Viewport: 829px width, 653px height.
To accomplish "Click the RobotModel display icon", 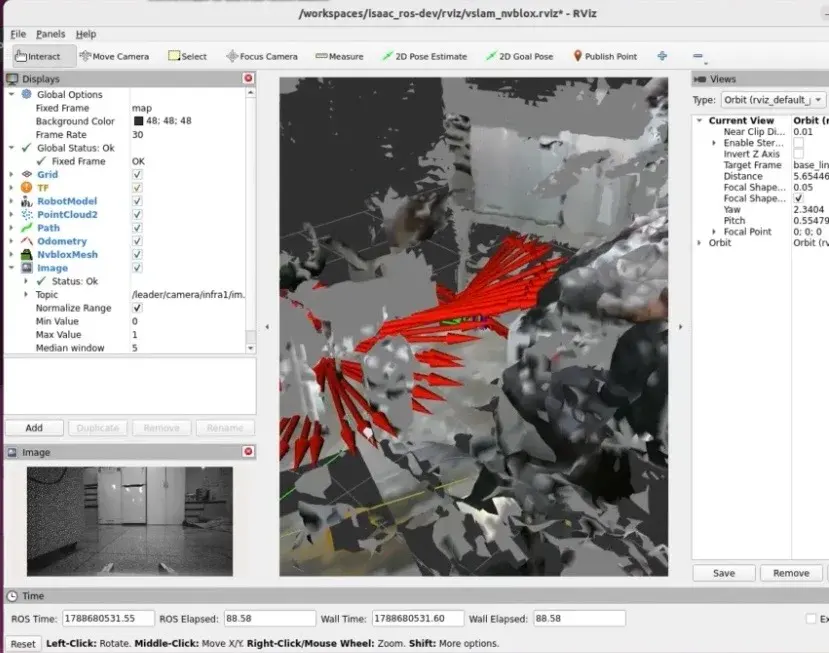I will [x=26, y=201].
